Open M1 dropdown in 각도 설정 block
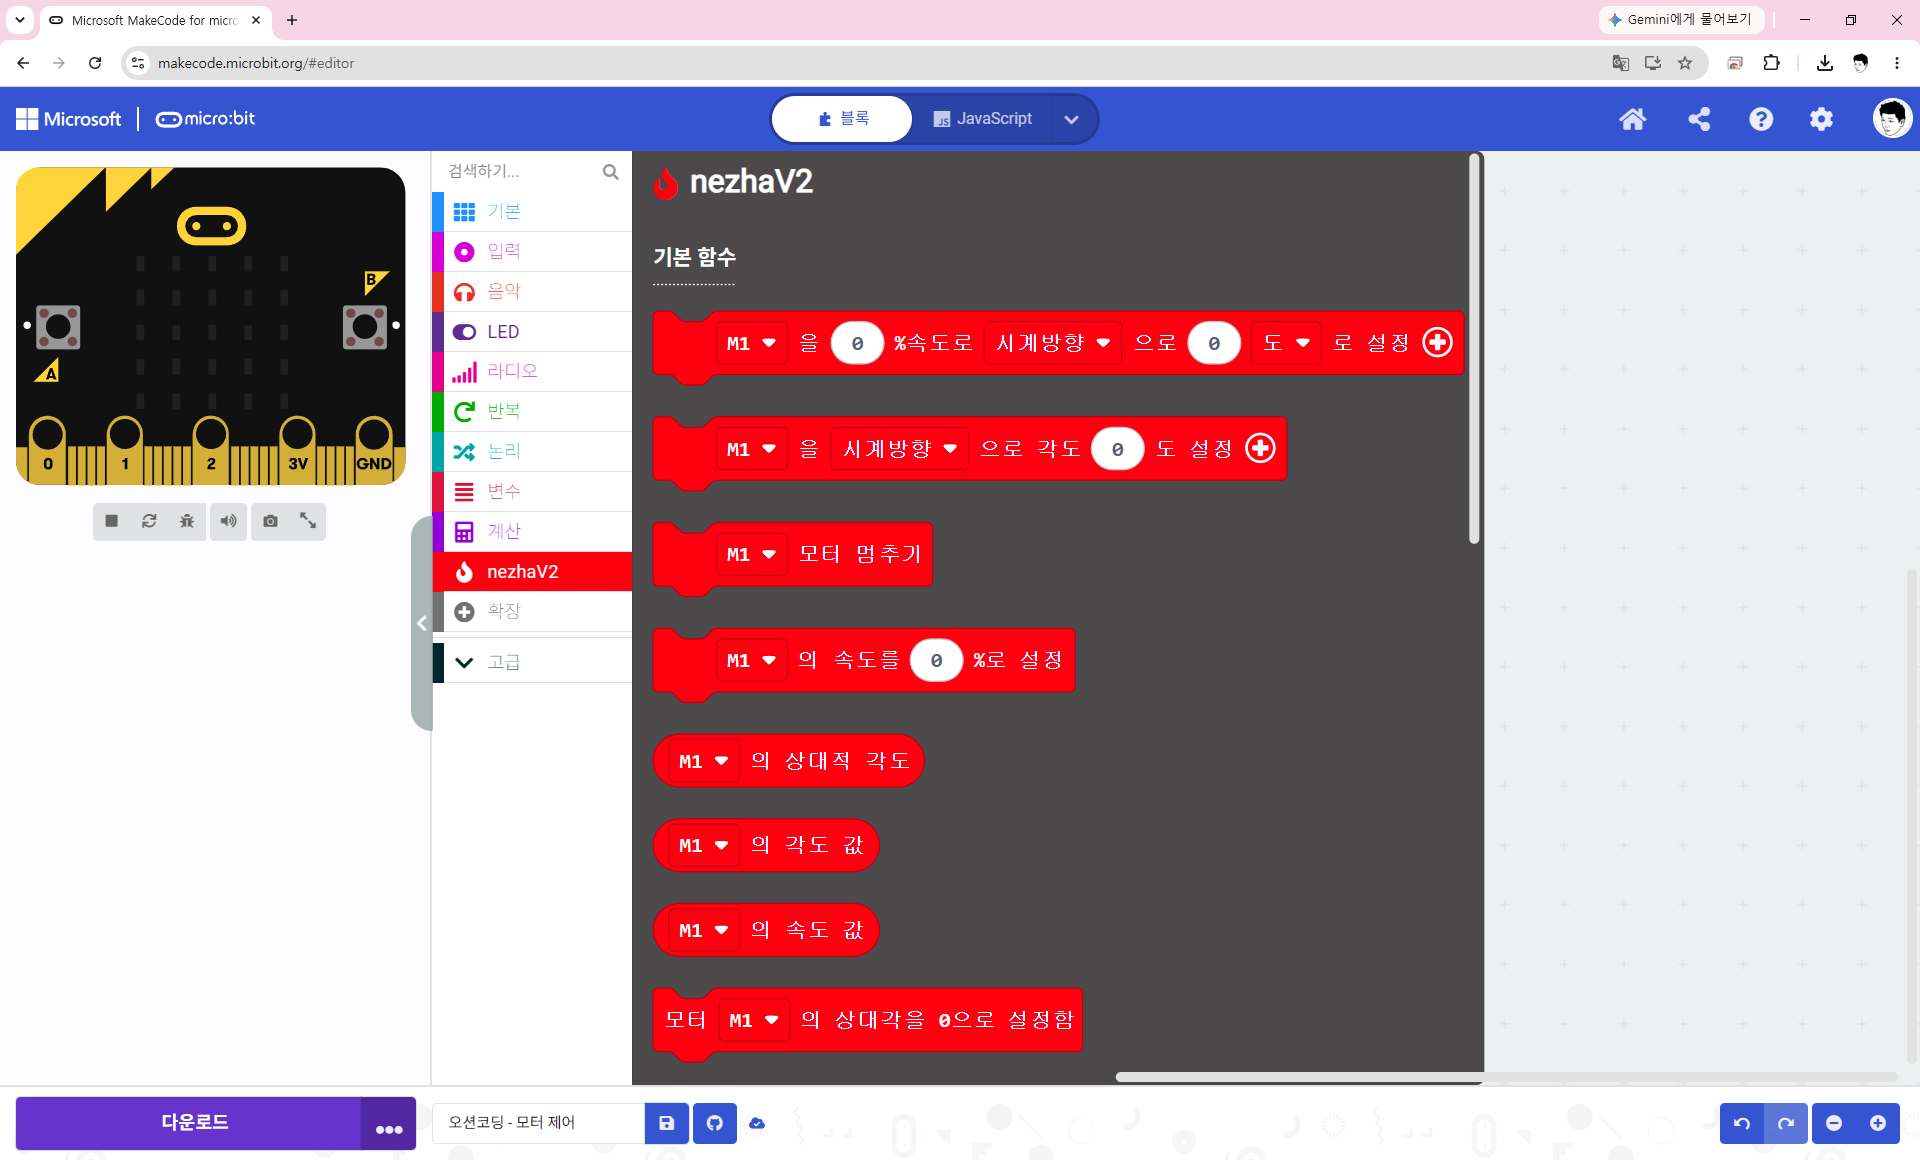 pyautogui.click(x=752, y=449)
